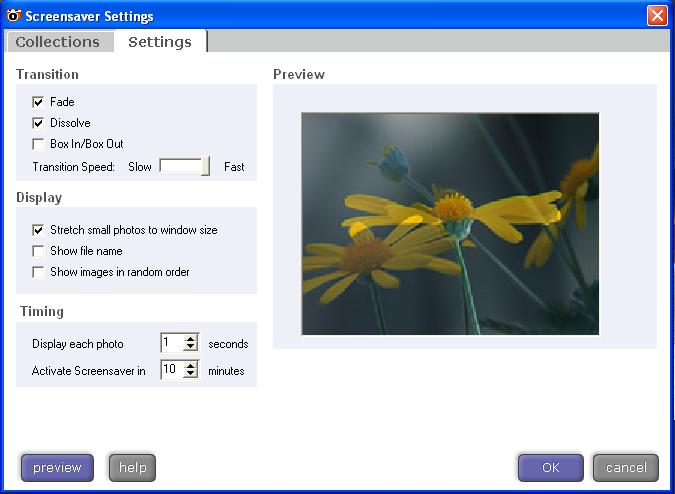675x494 pixels.
Task: Click the Display section heading
Action: (39, 198)
